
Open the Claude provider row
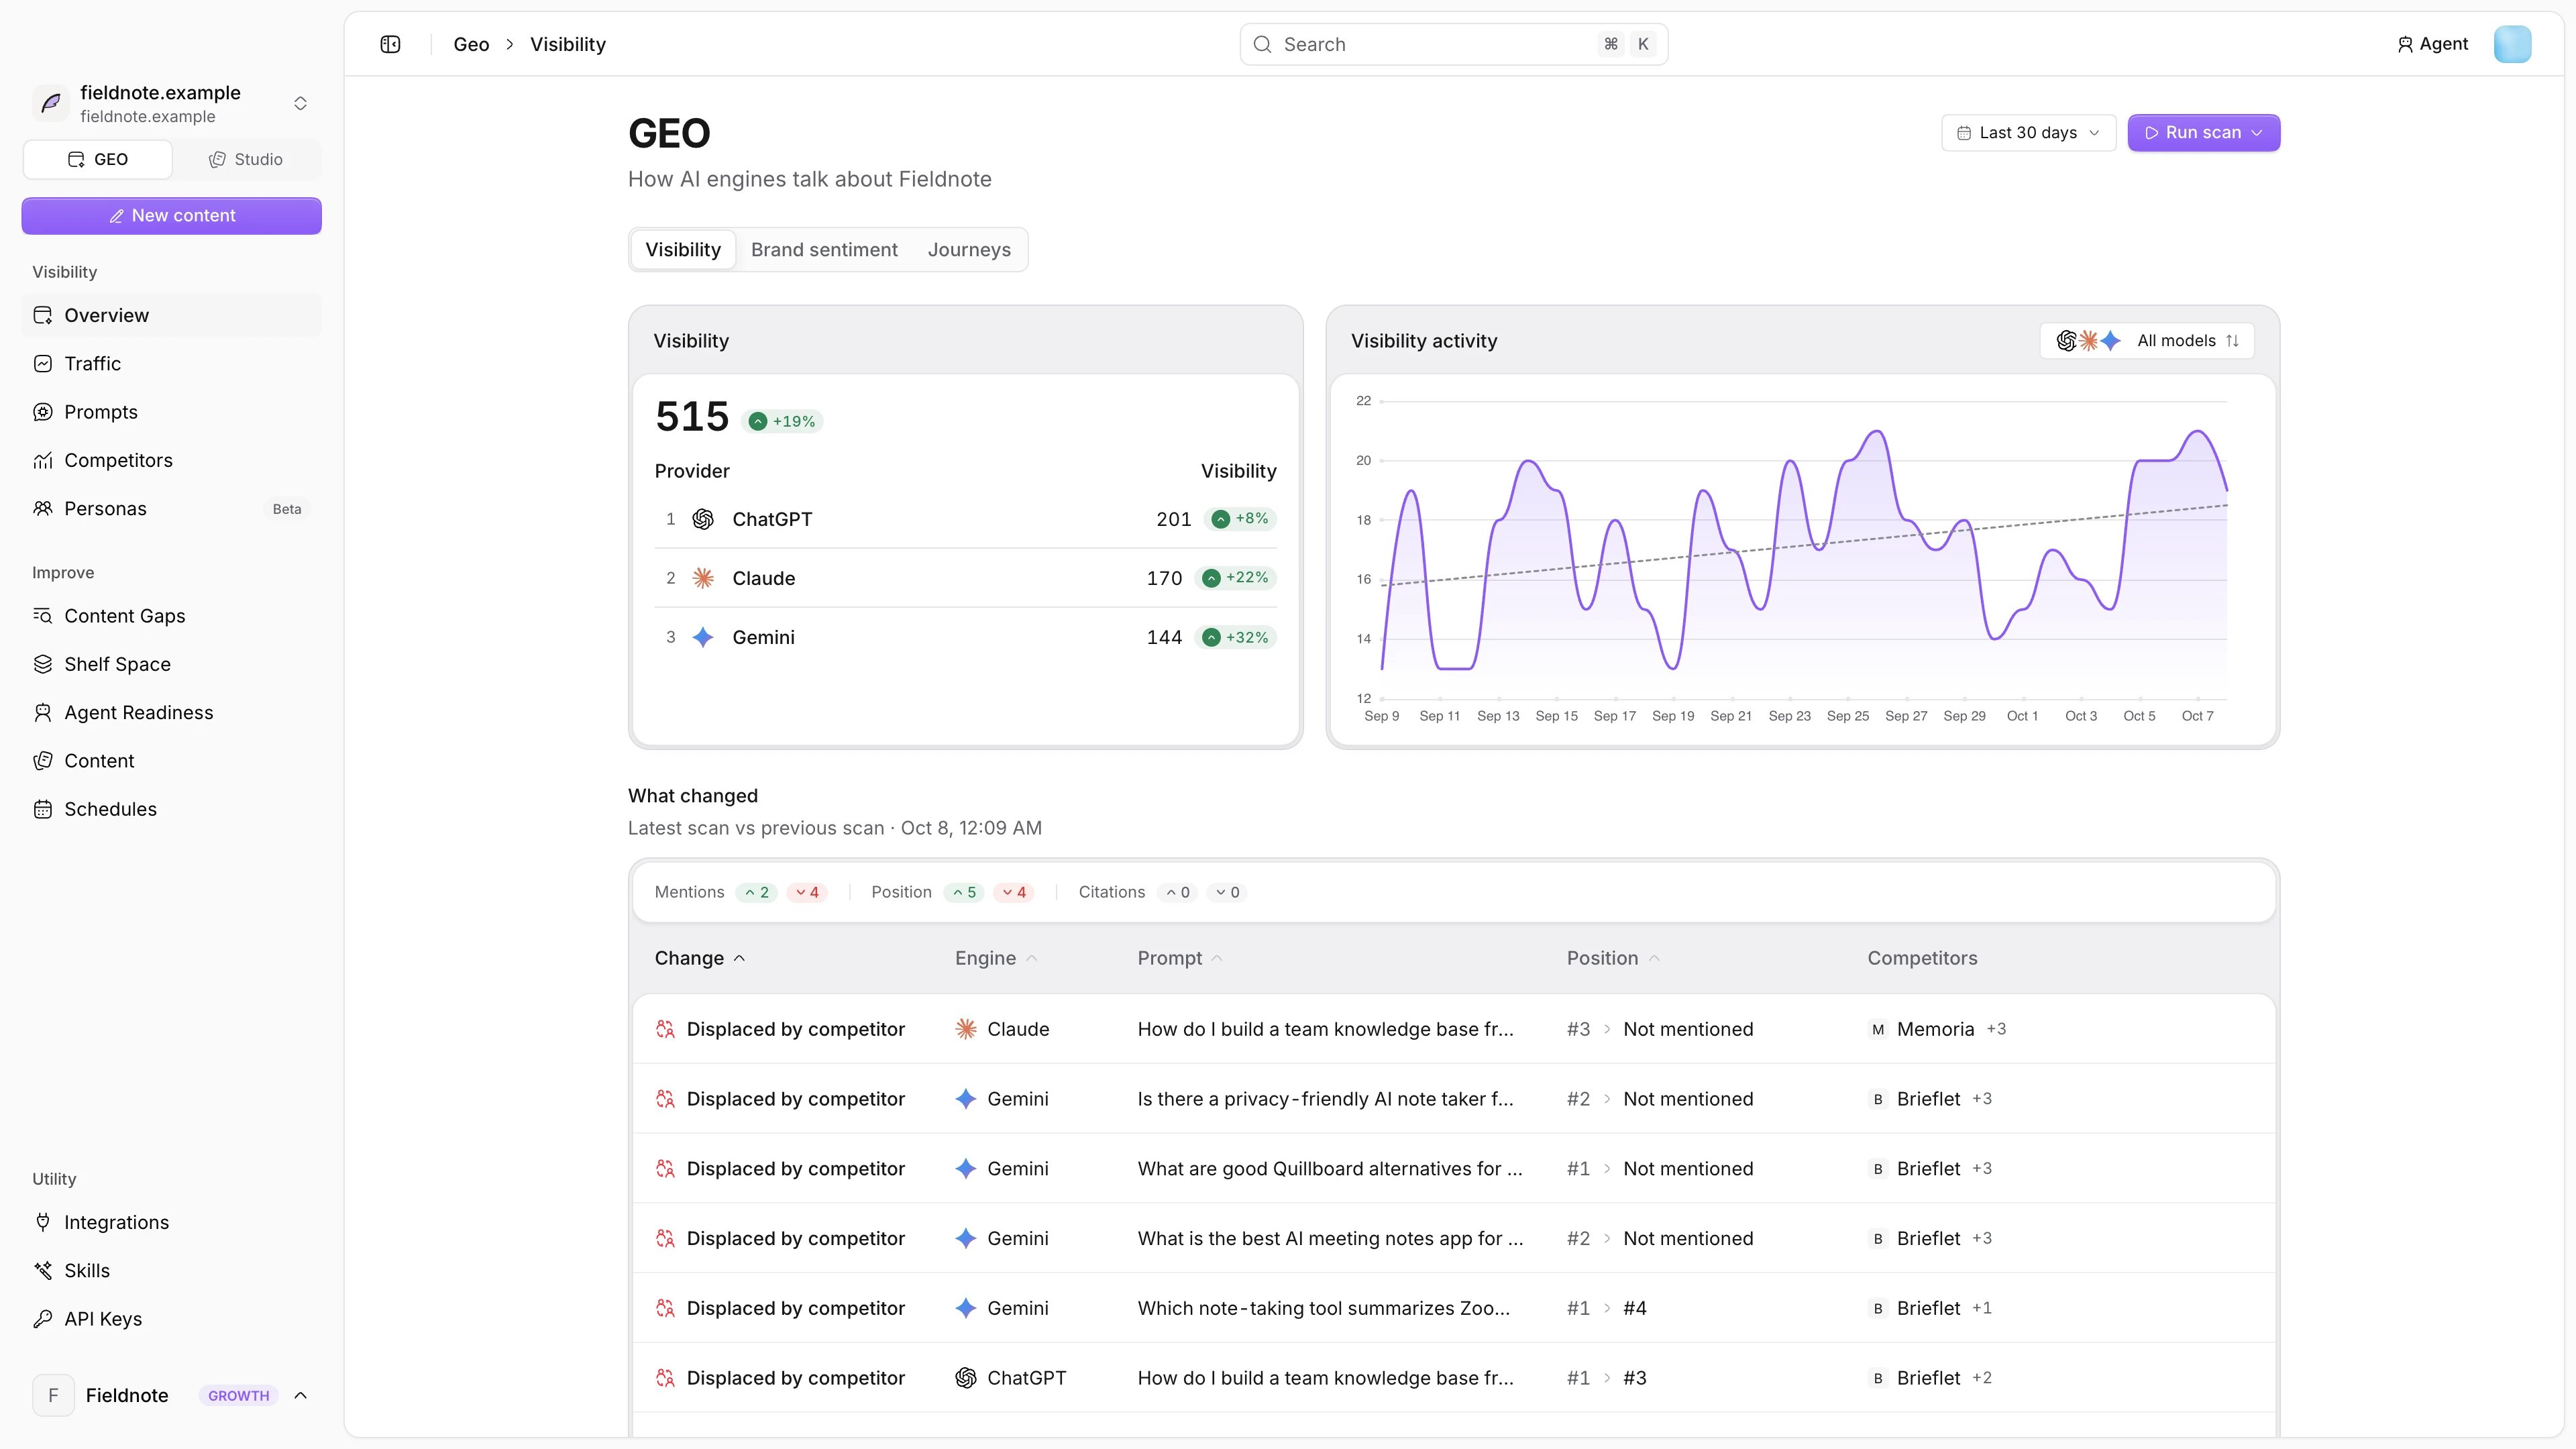pos(965,578)
